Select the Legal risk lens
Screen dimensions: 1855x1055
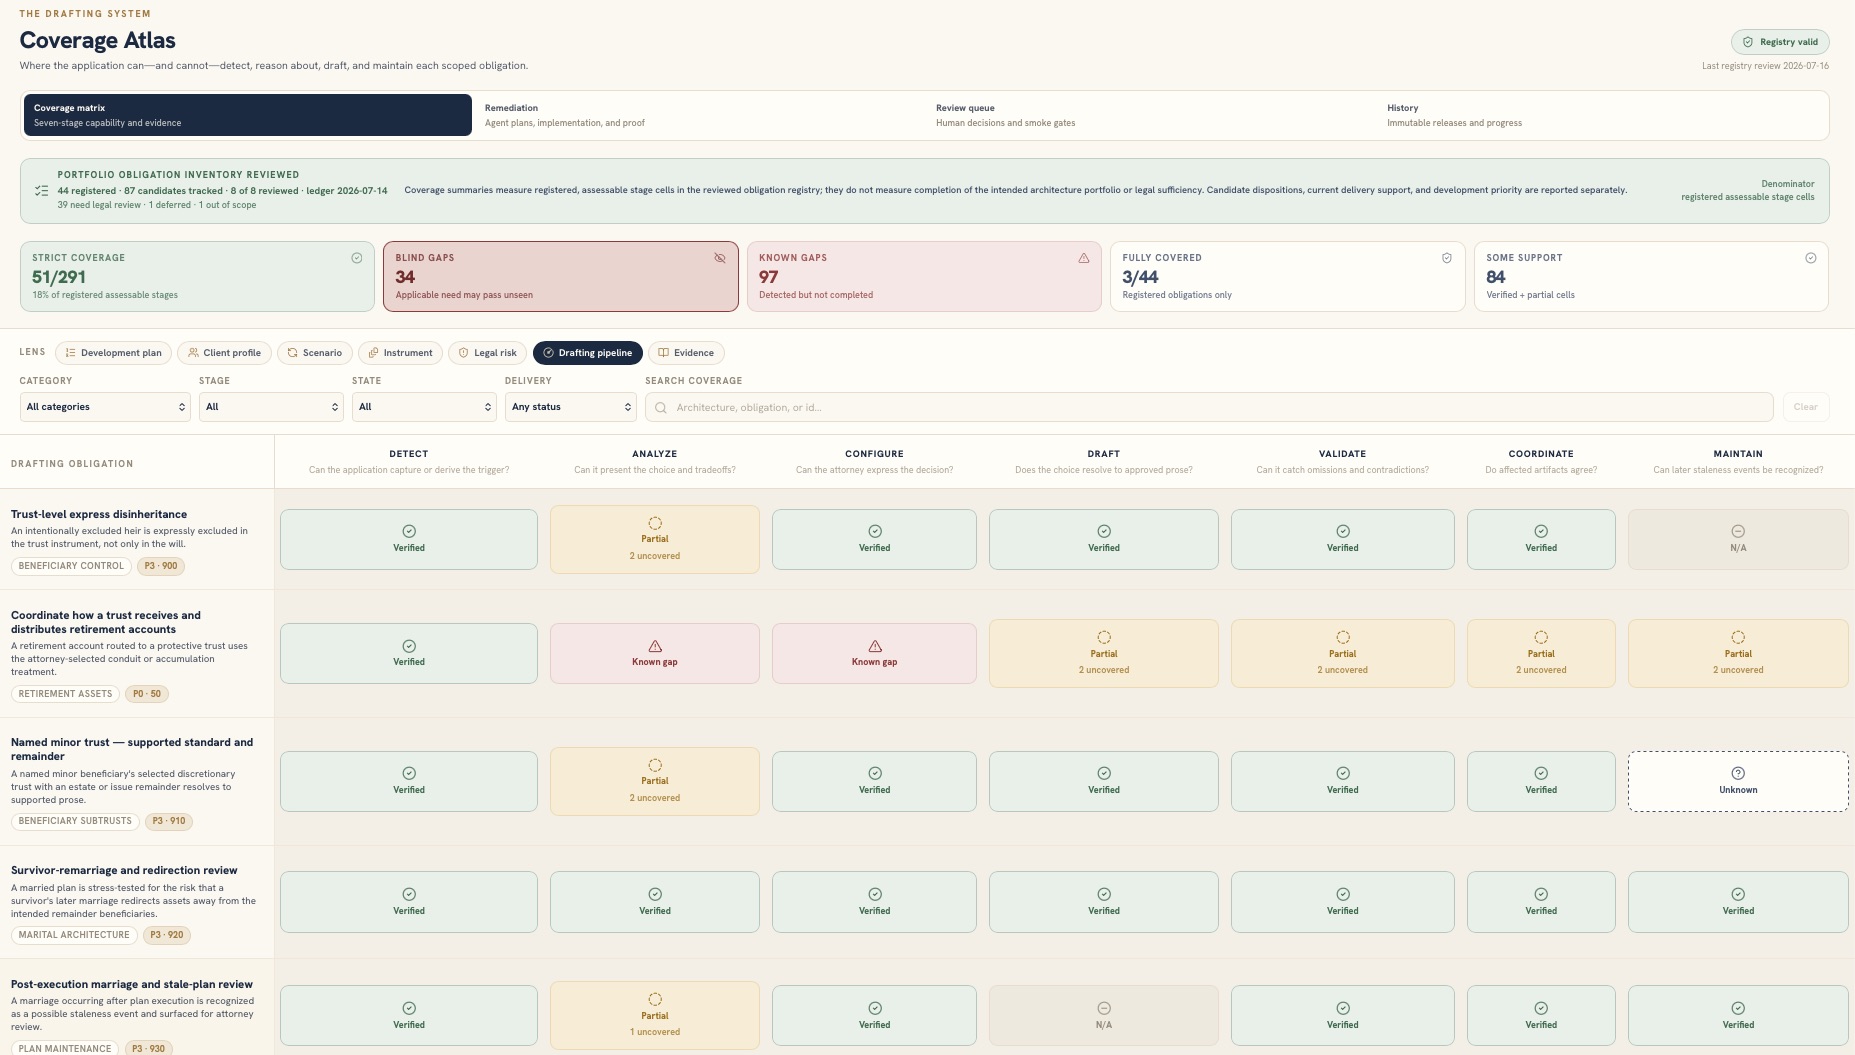pyautogui.click(x=487, y=353)
